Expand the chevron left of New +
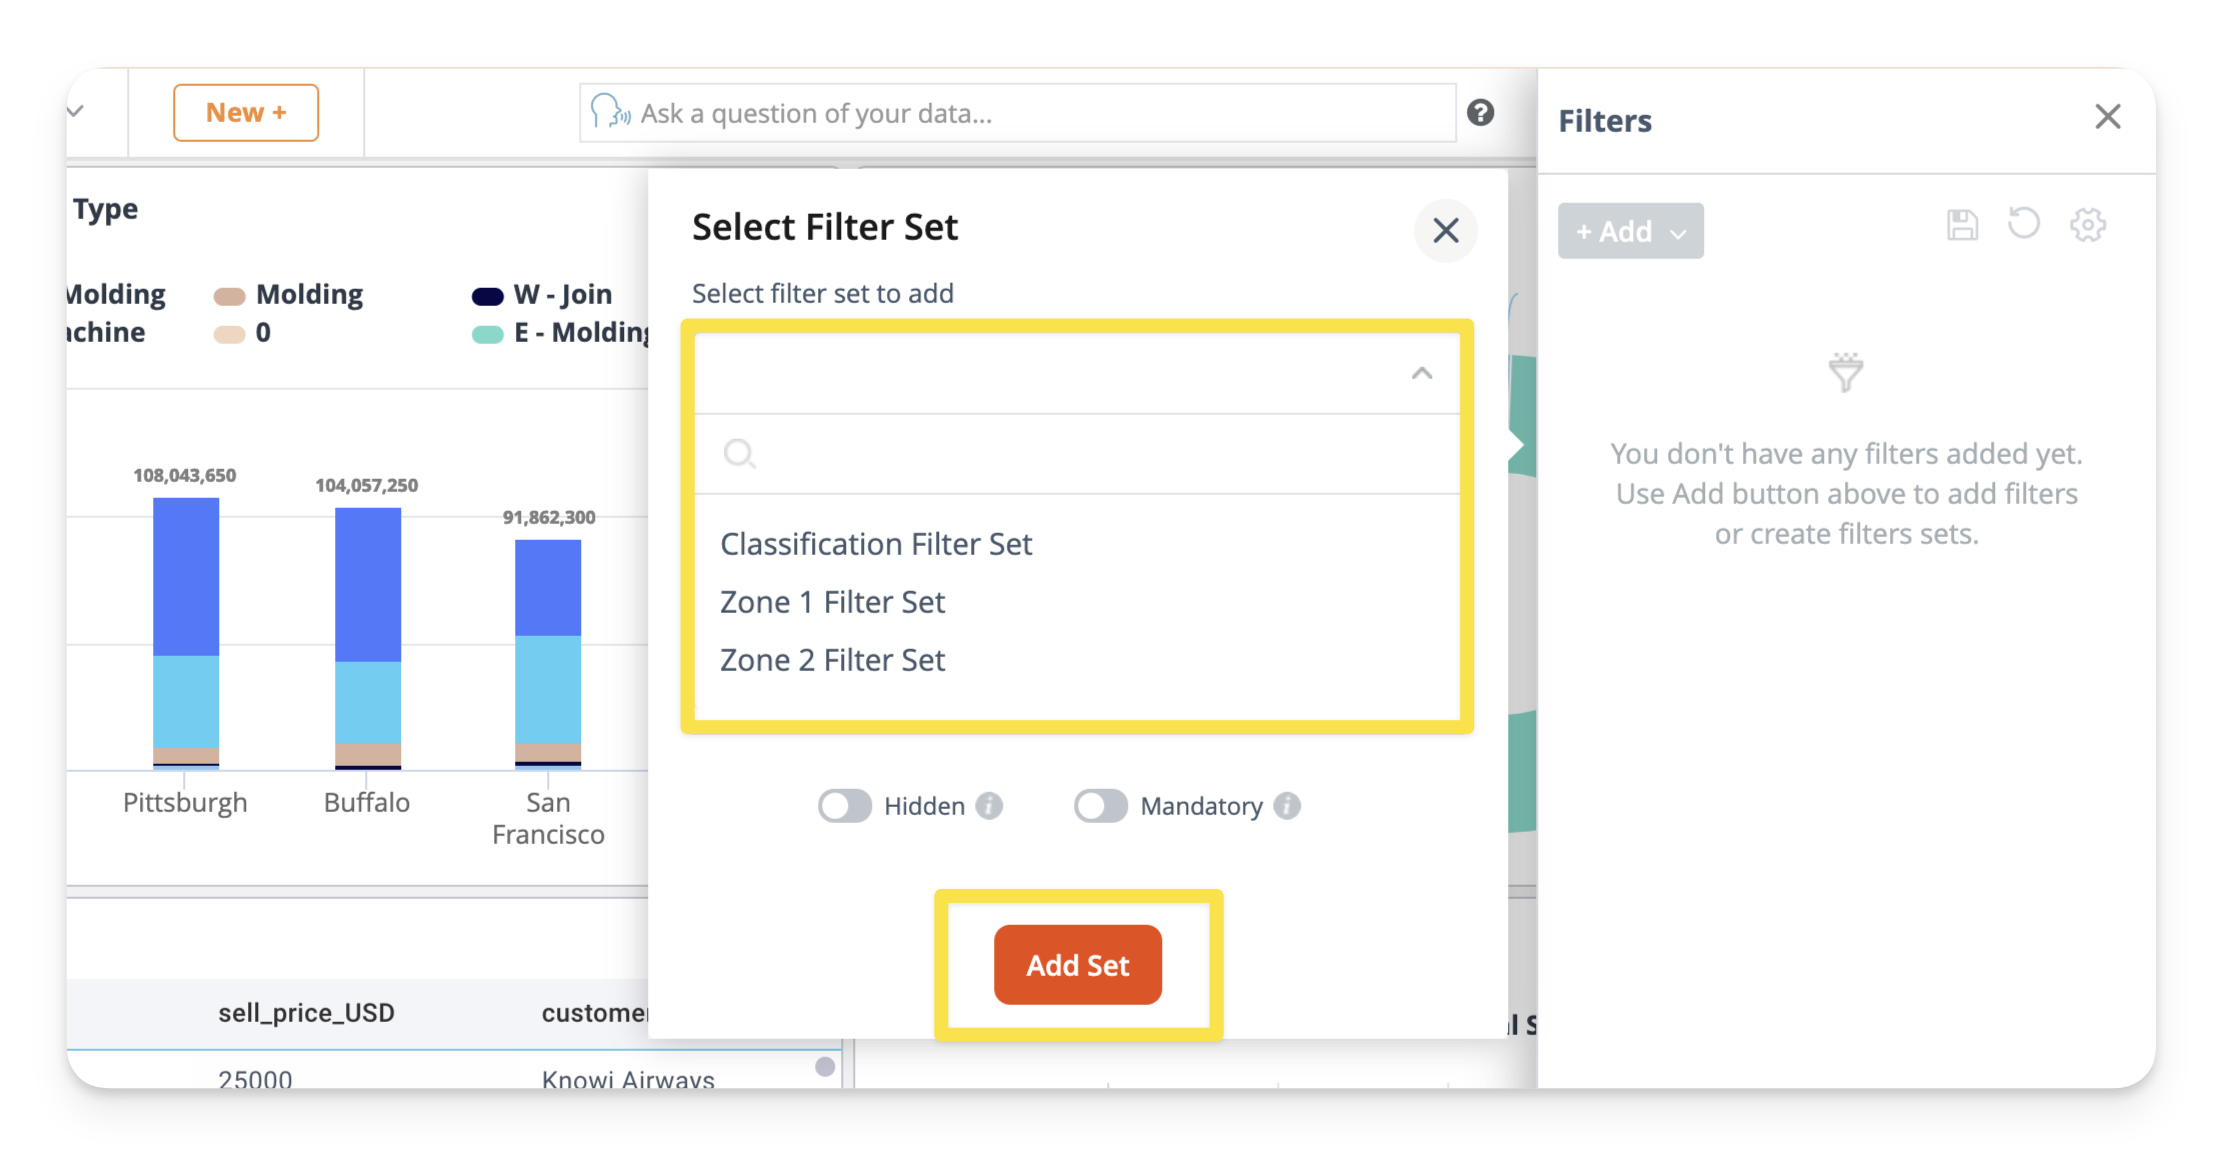 76,111
